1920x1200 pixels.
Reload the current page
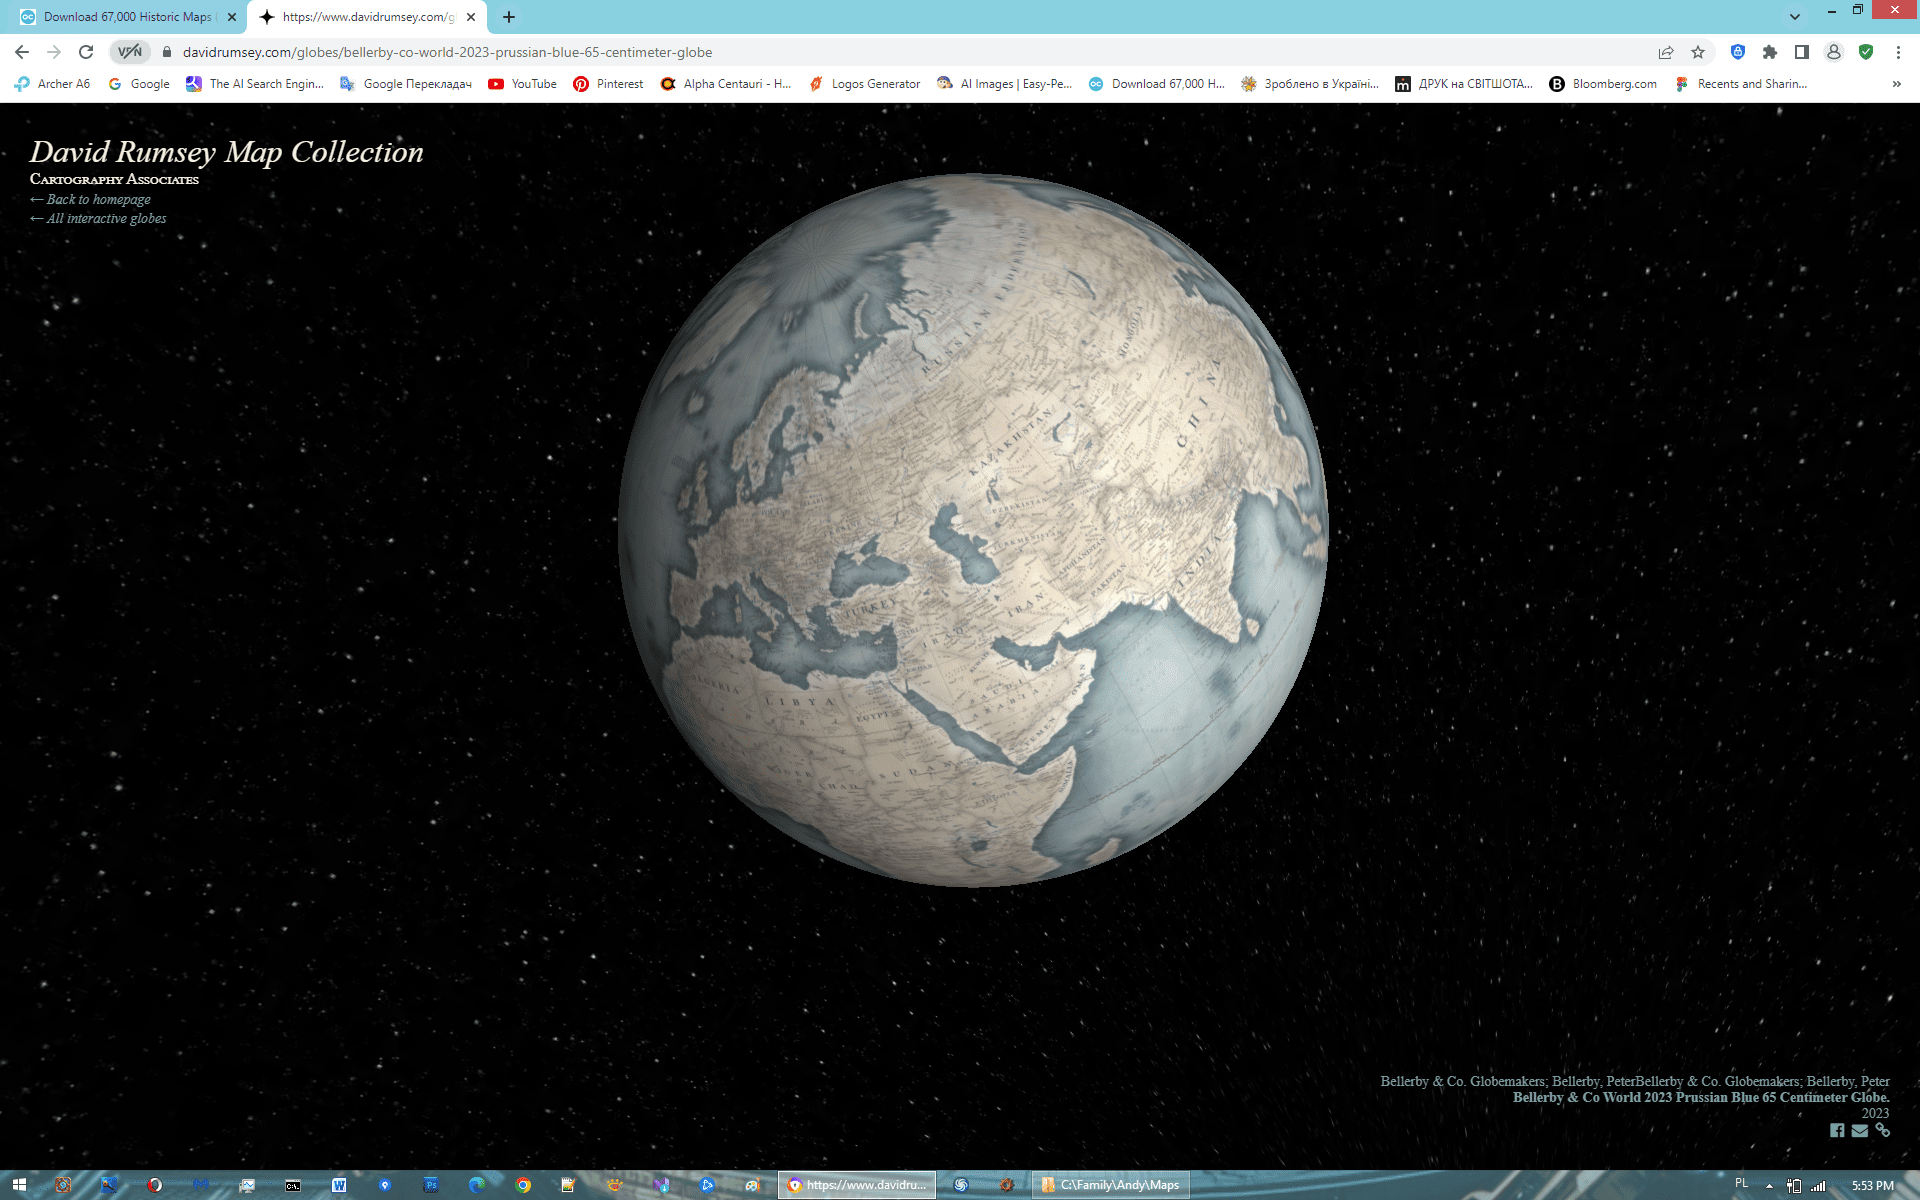coord(86,52)
